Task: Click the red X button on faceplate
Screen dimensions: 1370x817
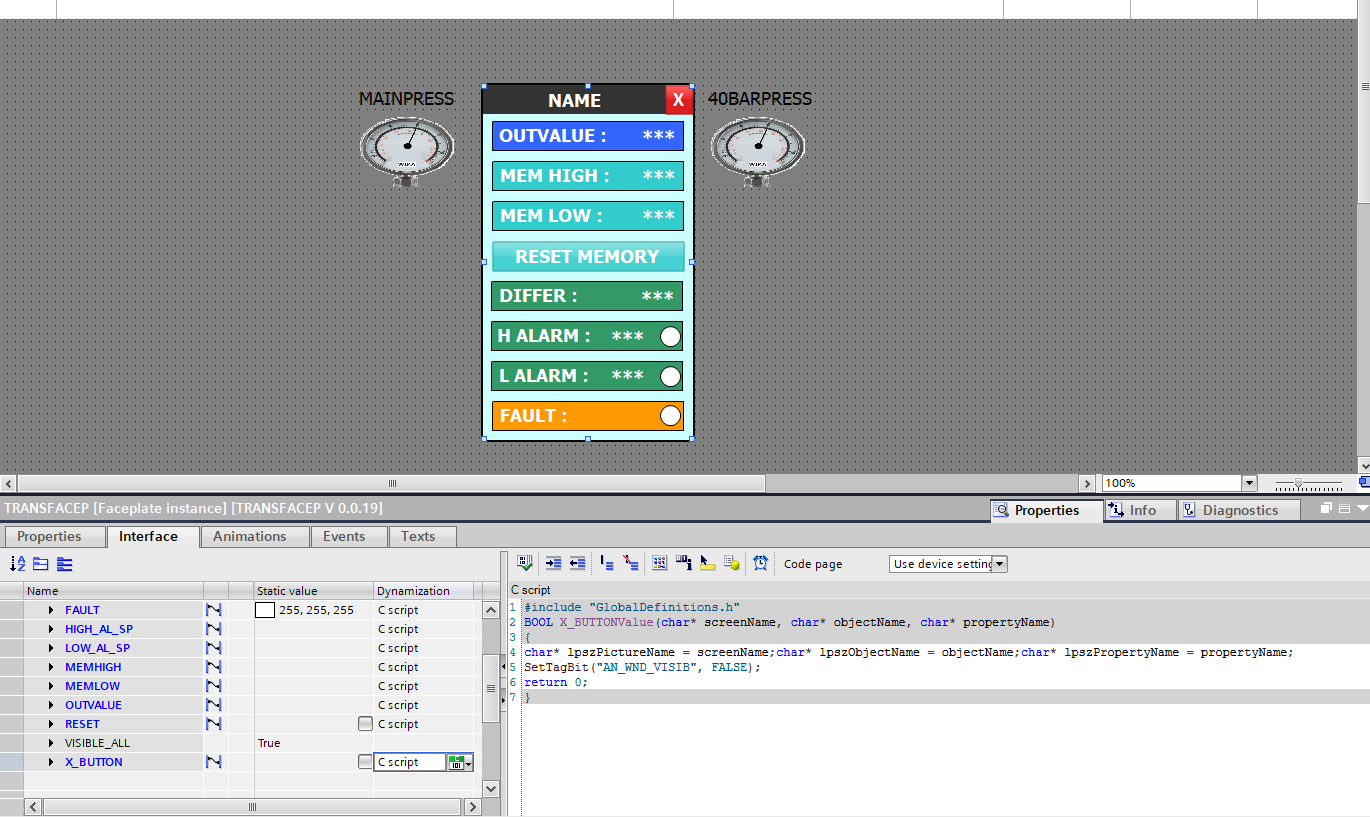Action: pyautogui.click(x=678, y=100)
